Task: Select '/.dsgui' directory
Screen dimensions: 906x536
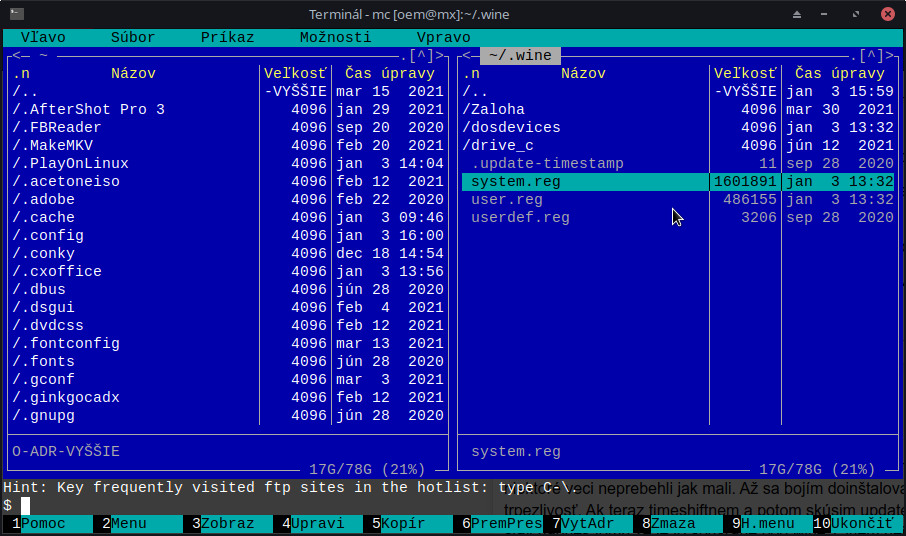Action: pyautogui.click(x=228, y=307)
